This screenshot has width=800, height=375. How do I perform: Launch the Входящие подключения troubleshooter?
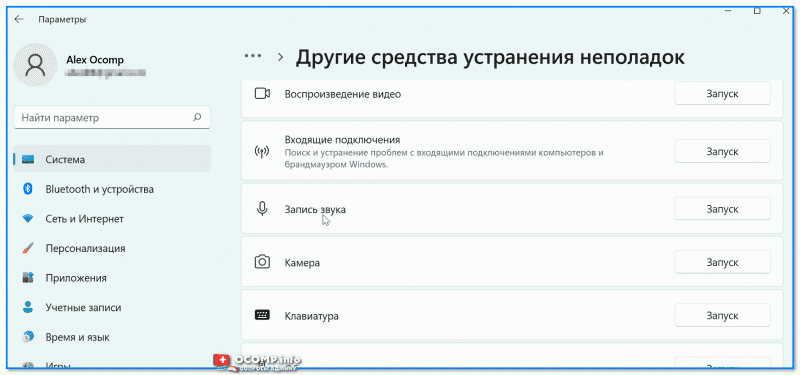722,152
